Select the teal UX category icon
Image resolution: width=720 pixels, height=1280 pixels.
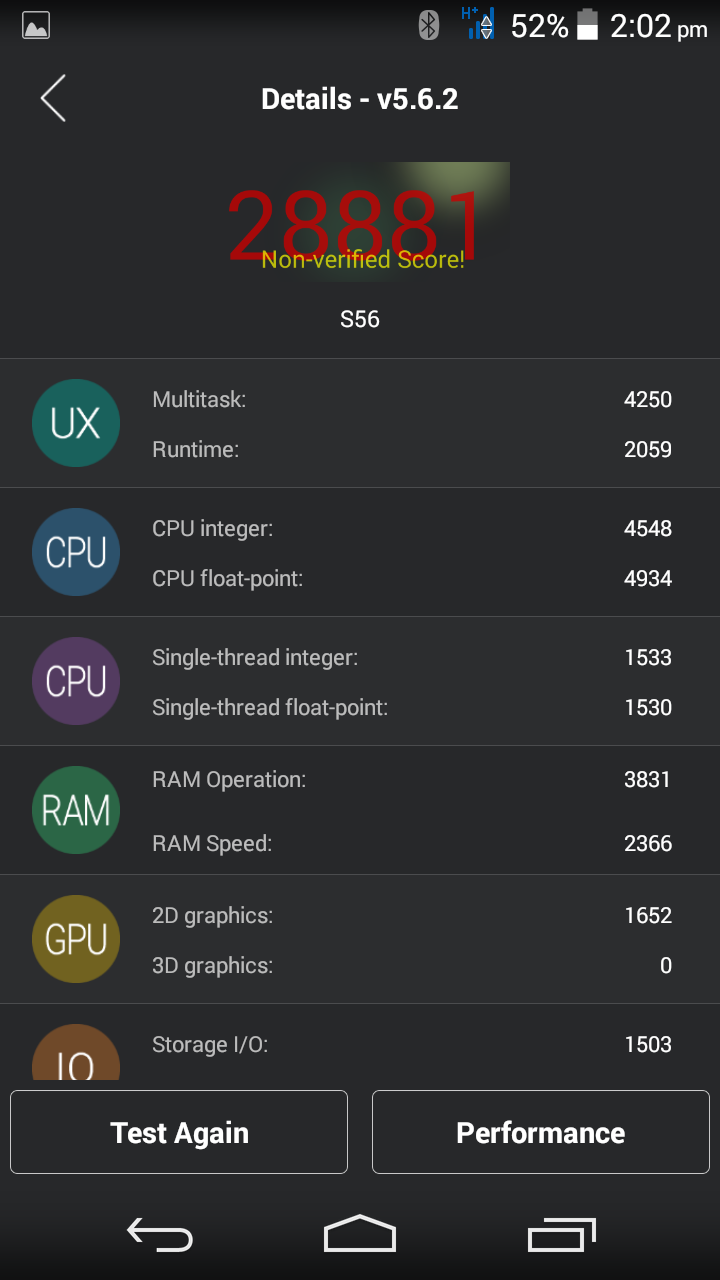pyautogui.click(x=76, y=423)
